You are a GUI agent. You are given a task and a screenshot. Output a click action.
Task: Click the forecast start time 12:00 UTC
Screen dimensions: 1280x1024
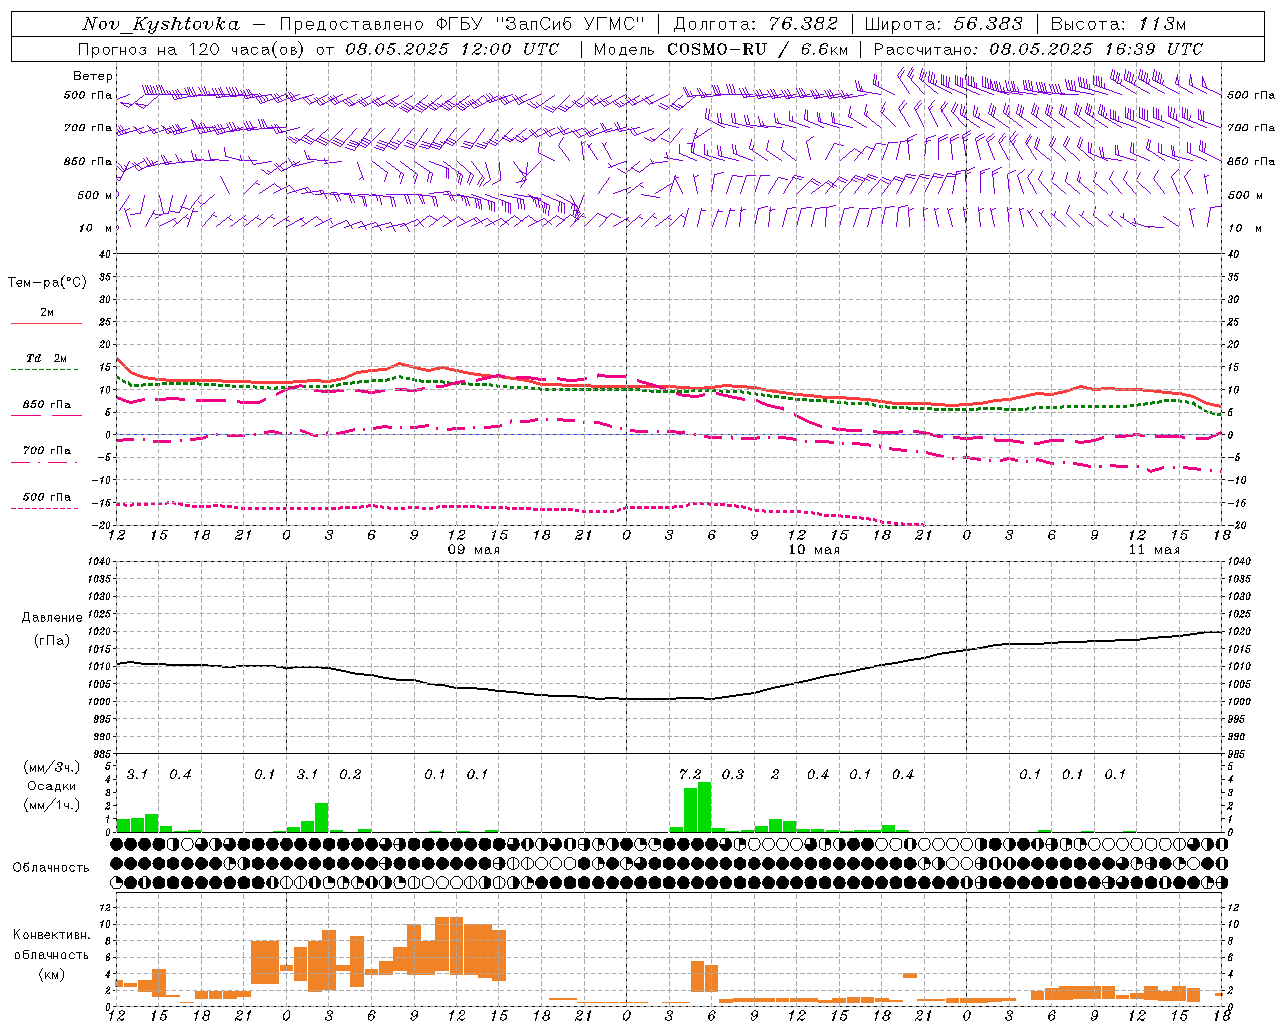coord(510,49)
